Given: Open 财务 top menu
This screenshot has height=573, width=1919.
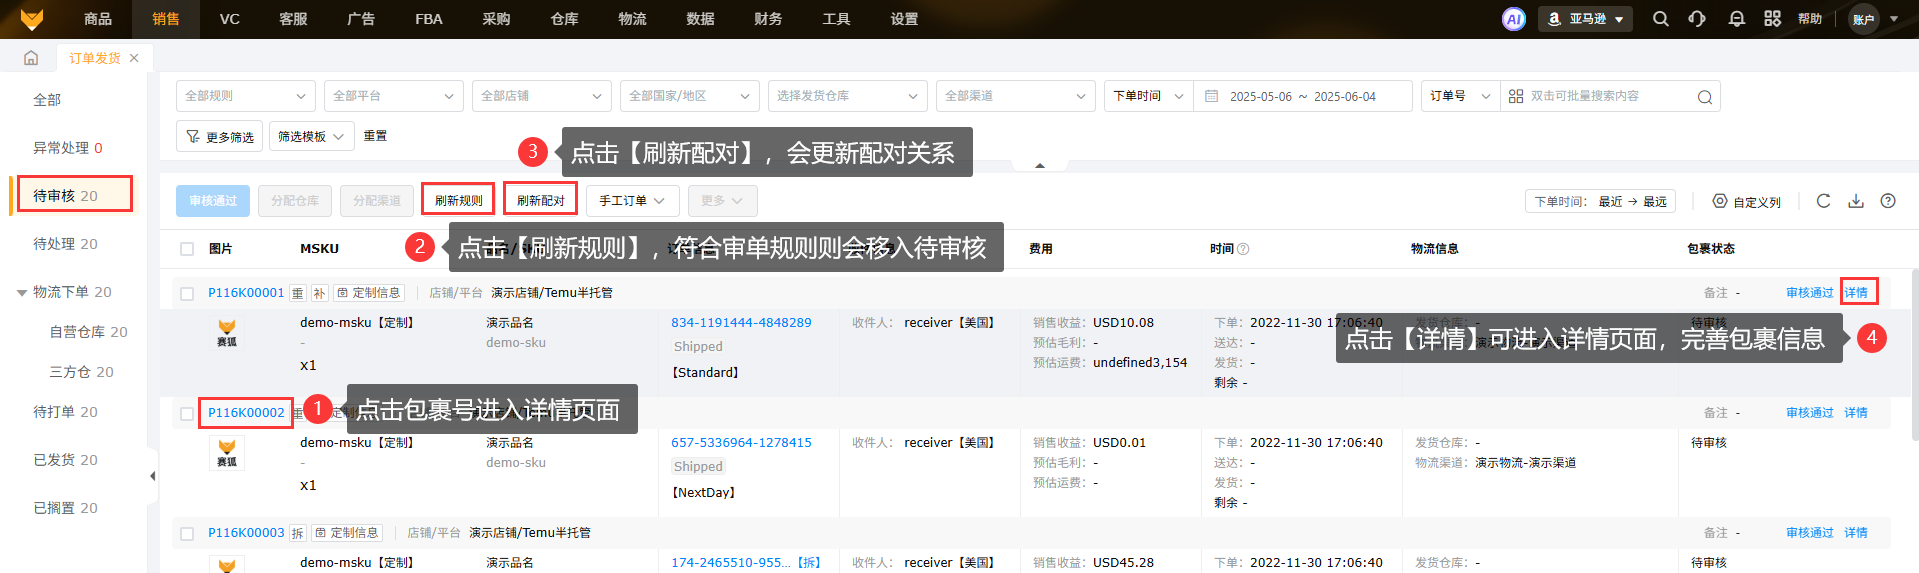Looking at the screenshot, I should (768, 19).
